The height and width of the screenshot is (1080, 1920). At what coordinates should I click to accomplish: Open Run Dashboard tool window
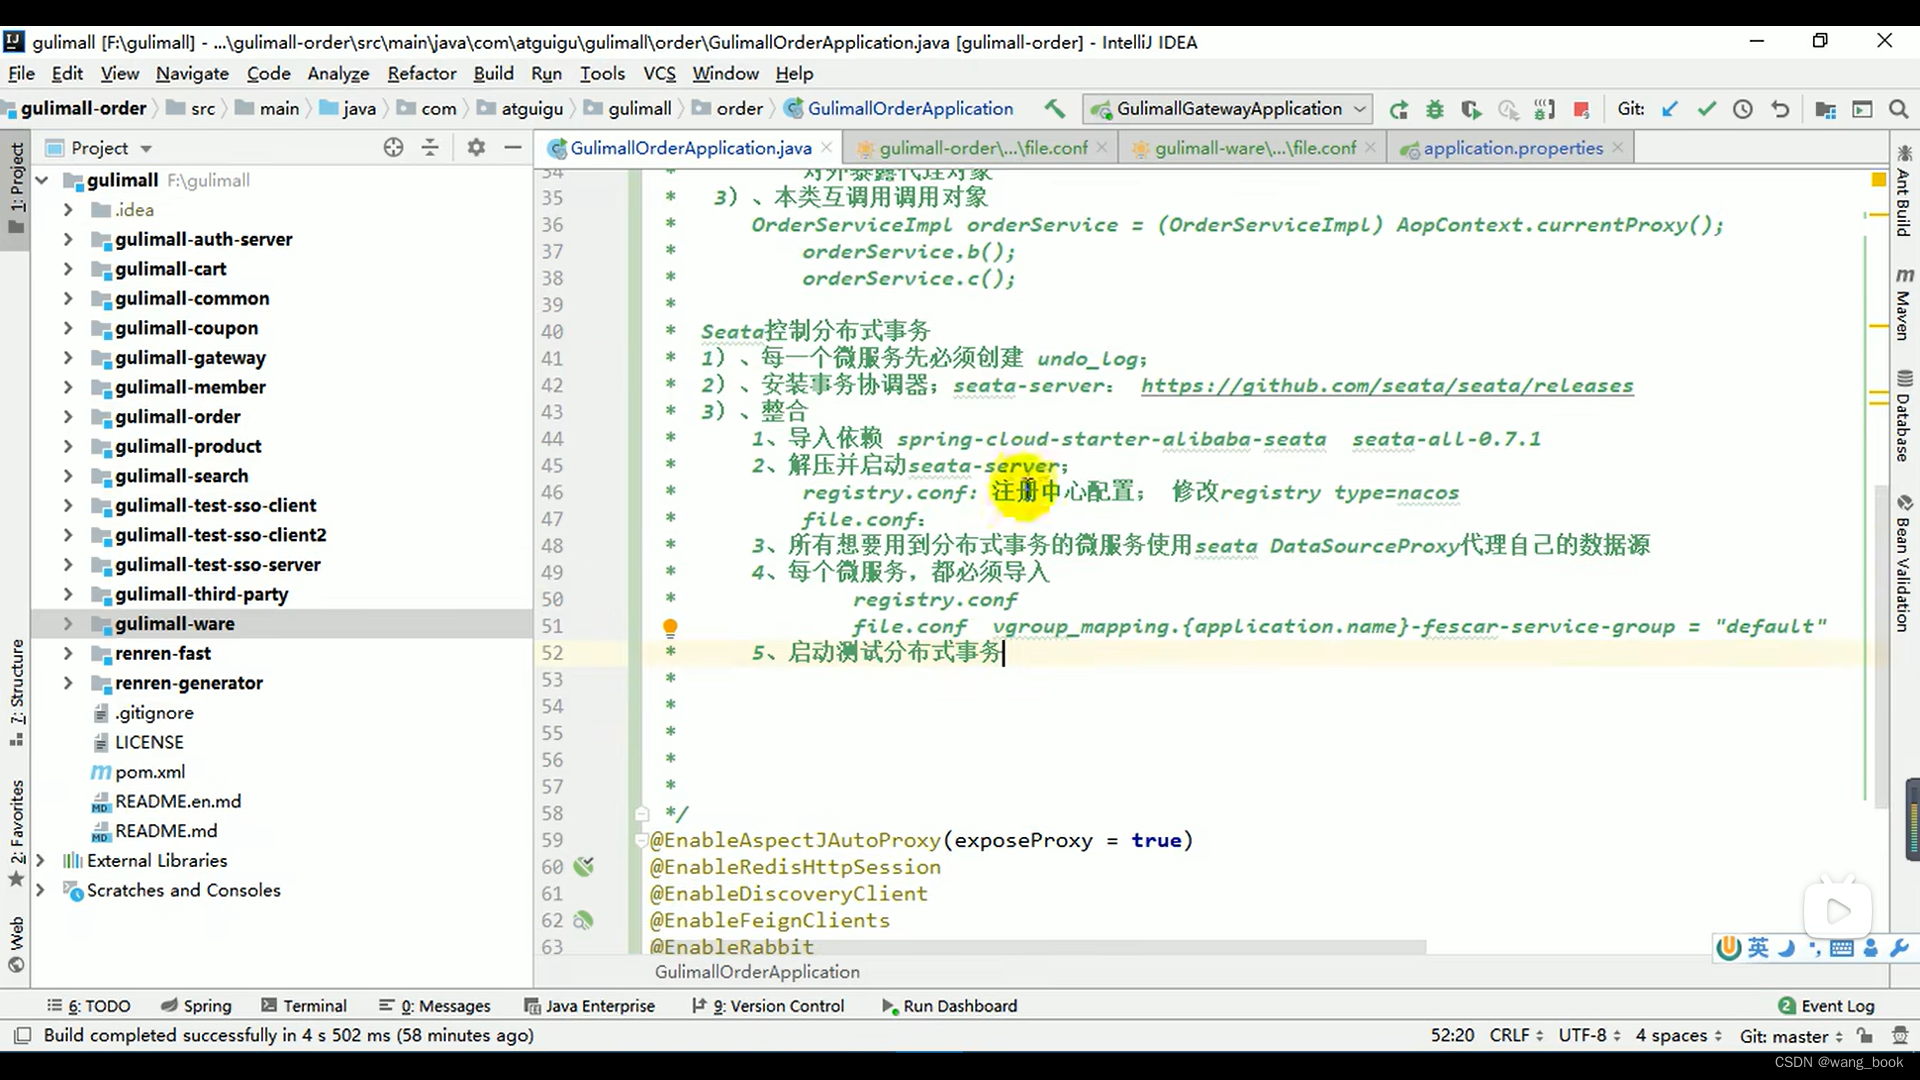click(x=949, y=1006)
